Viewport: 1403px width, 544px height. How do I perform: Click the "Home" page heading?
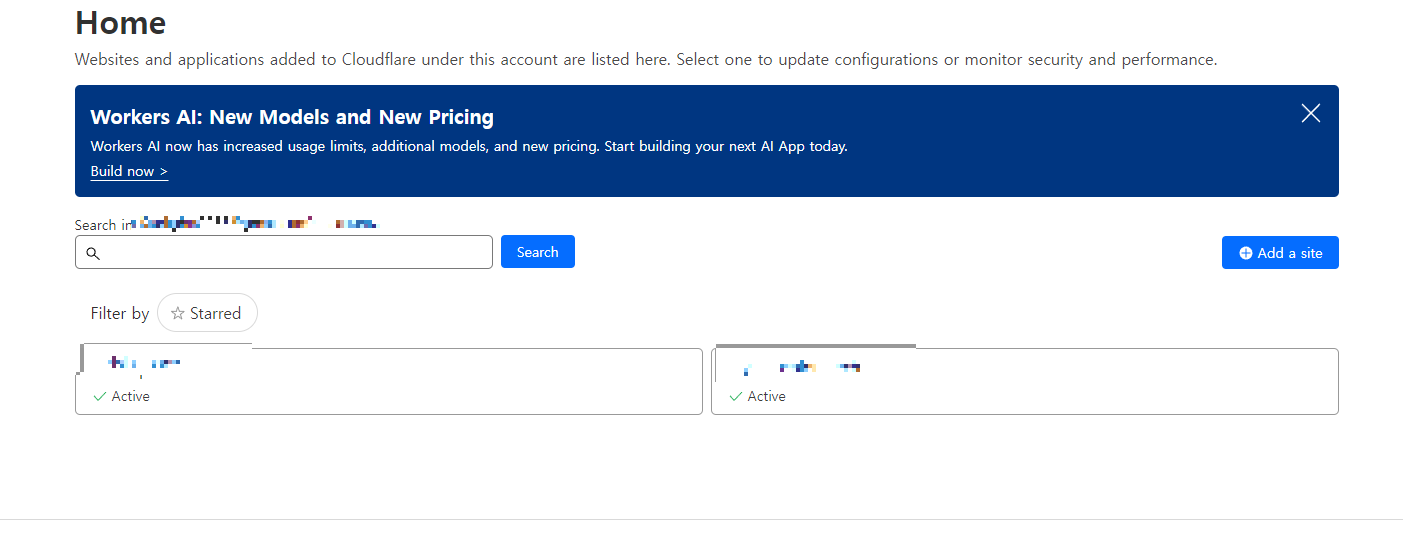pos(121,23)
